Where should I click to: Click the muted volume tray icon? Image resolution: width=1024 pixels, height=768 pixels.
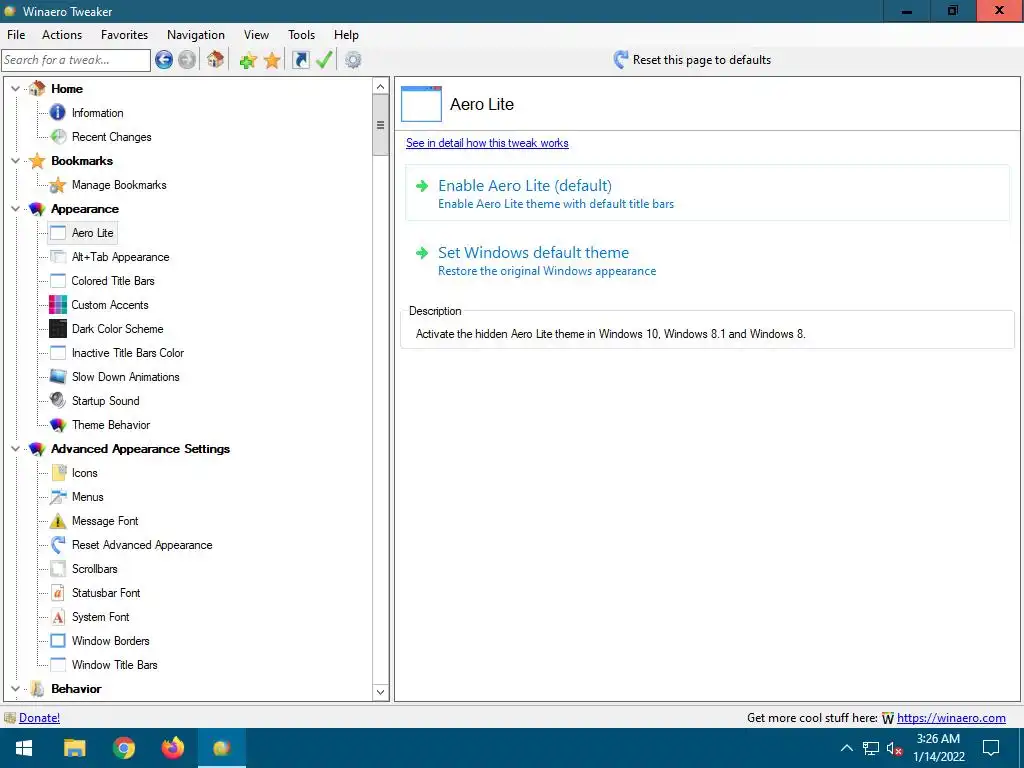pyautogui.click(x=894, y=748)
